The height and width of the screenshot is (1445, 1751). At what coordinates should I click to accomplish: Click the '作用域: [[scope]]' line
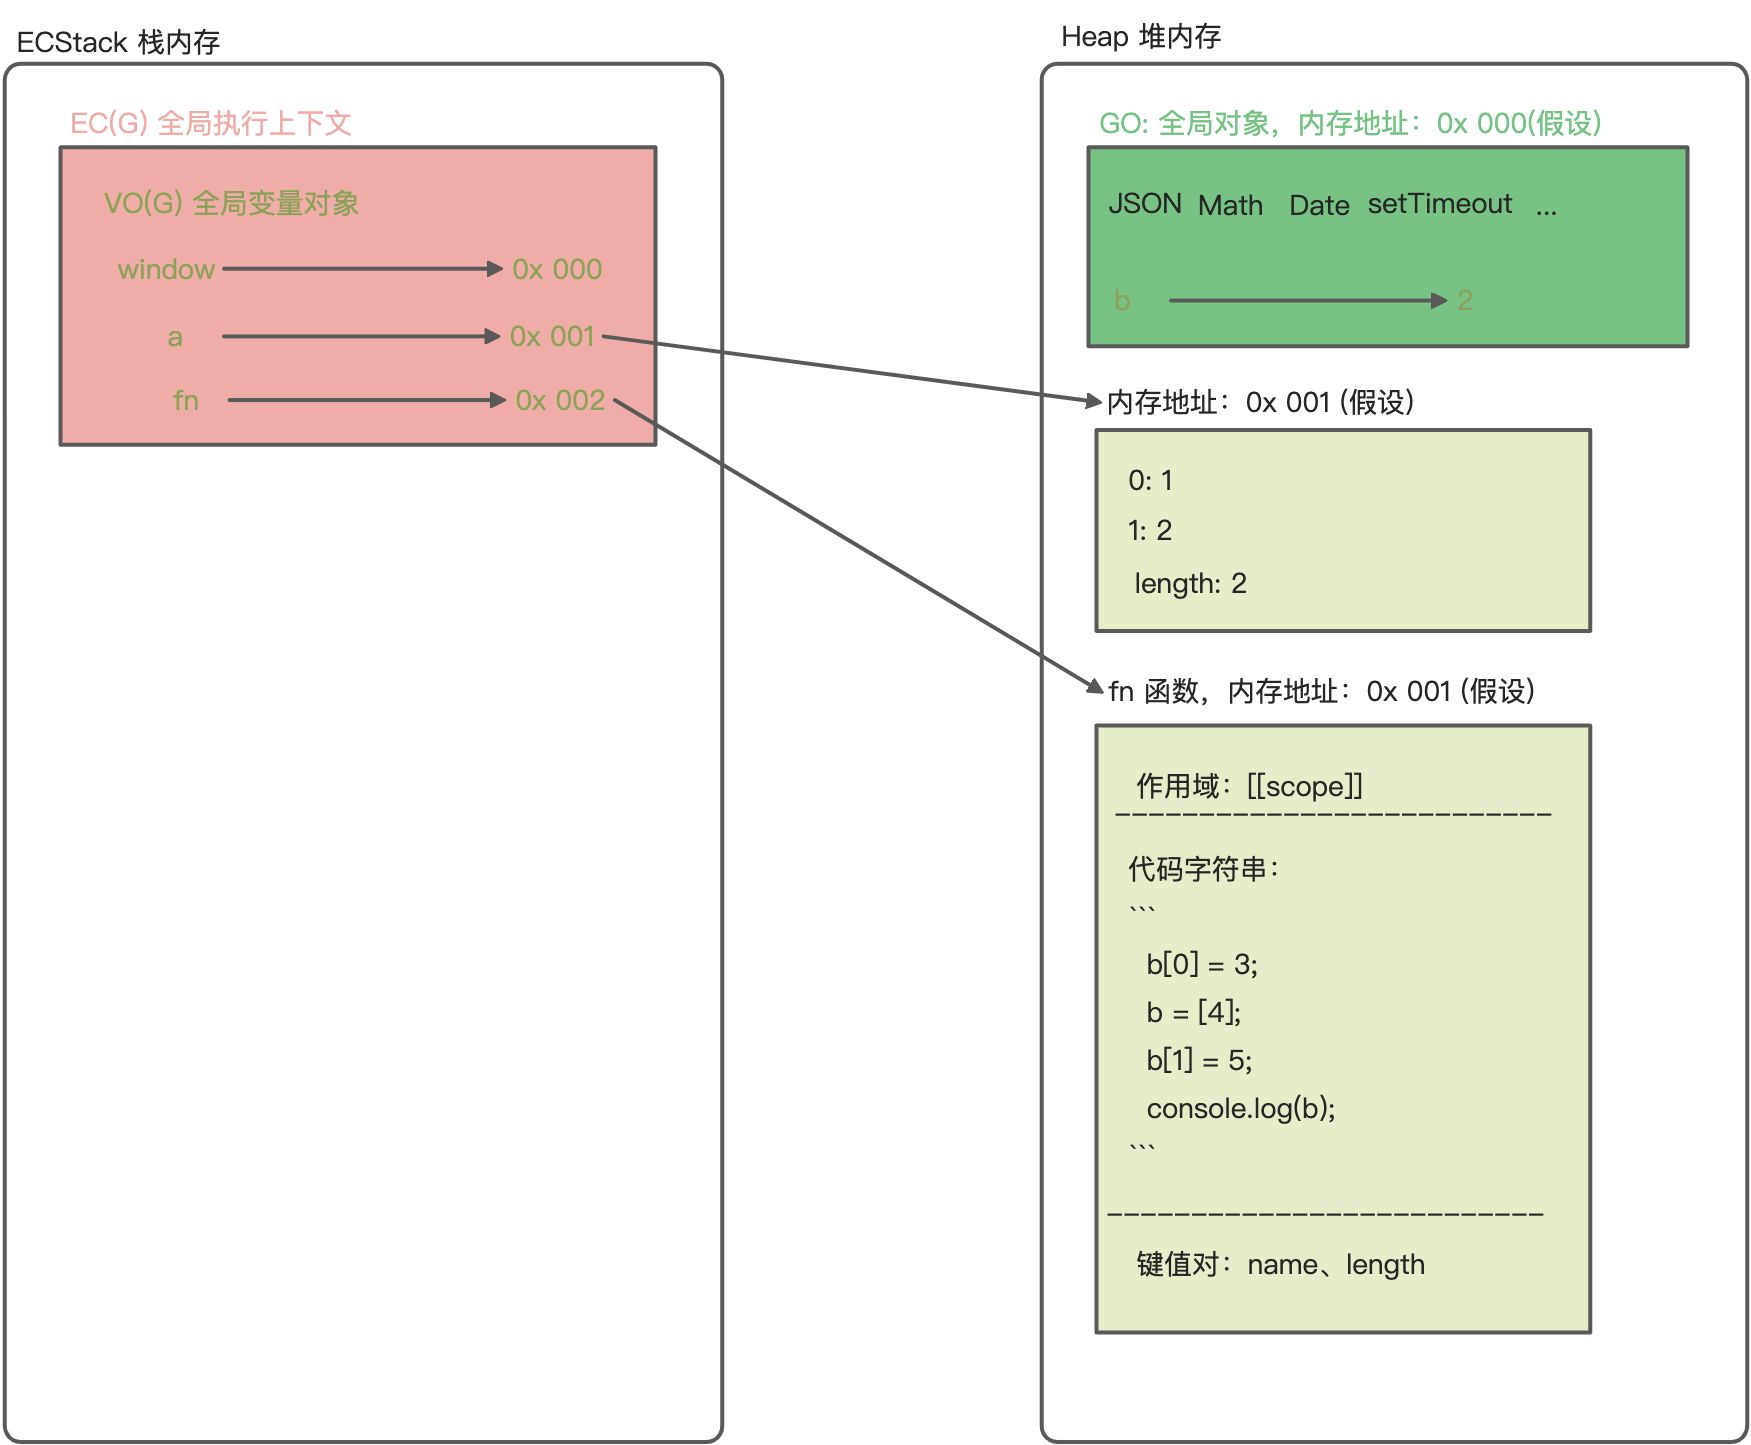(x=1249, y=786)
